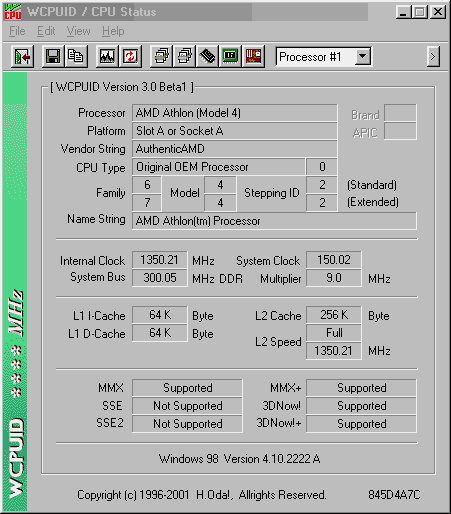The width and height of the screenshot is (451, 514).
Task: Click the 3DNow!+ 'Supported' field
Action: coord(361,424)
